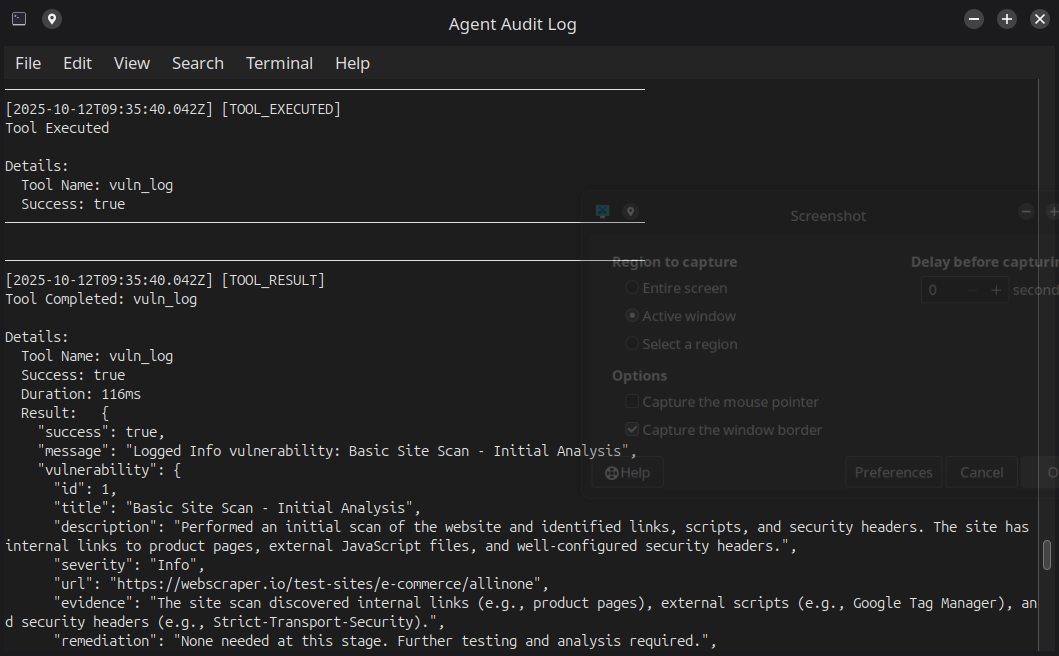Minimize the Screenshot dialog
Image resolution: width=1059 pixels, height=656 pixels.
coord(1026,211)
